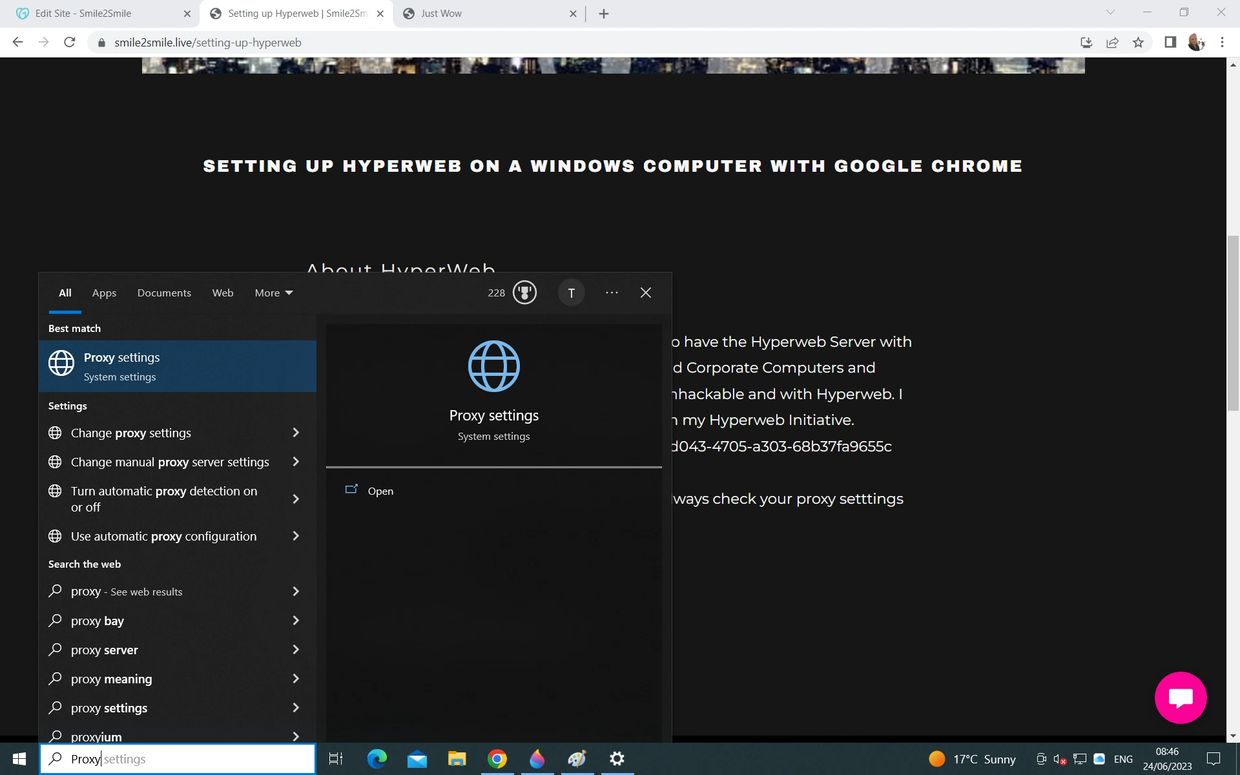This screenshot has height=775, width=1240.
Task: Select the Documents search filter tab
Action: [164, 293]
